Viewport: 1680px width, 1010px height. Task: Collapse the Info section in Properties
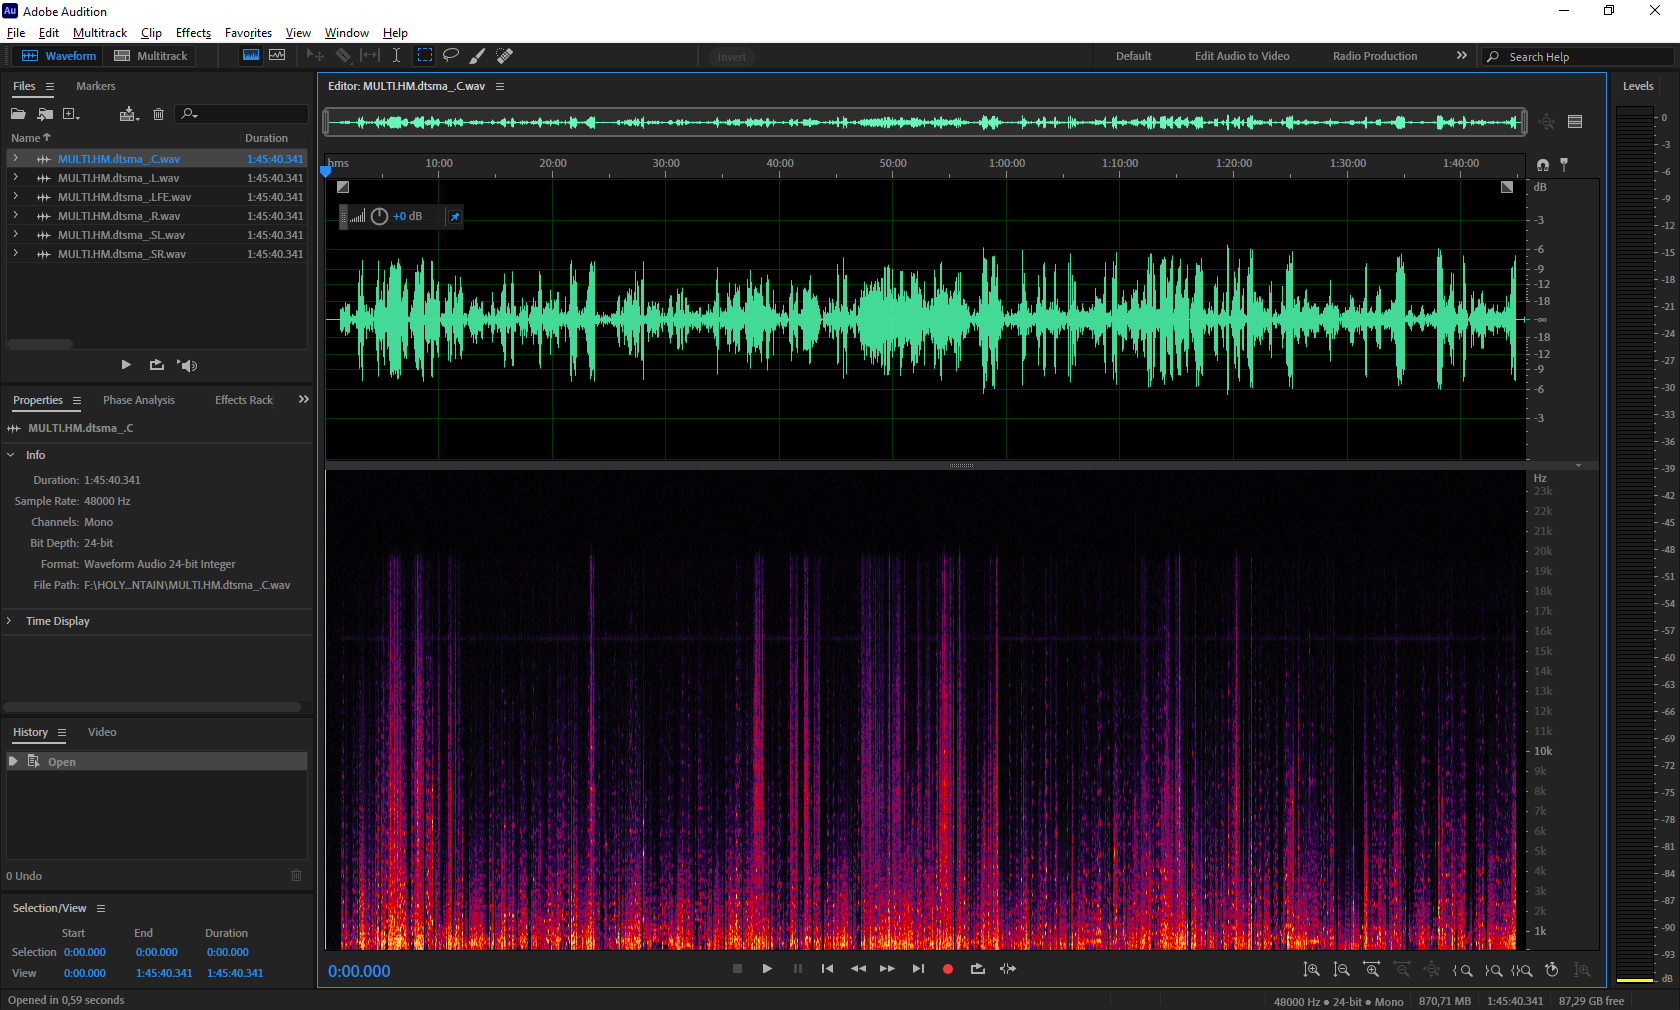(x=11, y=455)
